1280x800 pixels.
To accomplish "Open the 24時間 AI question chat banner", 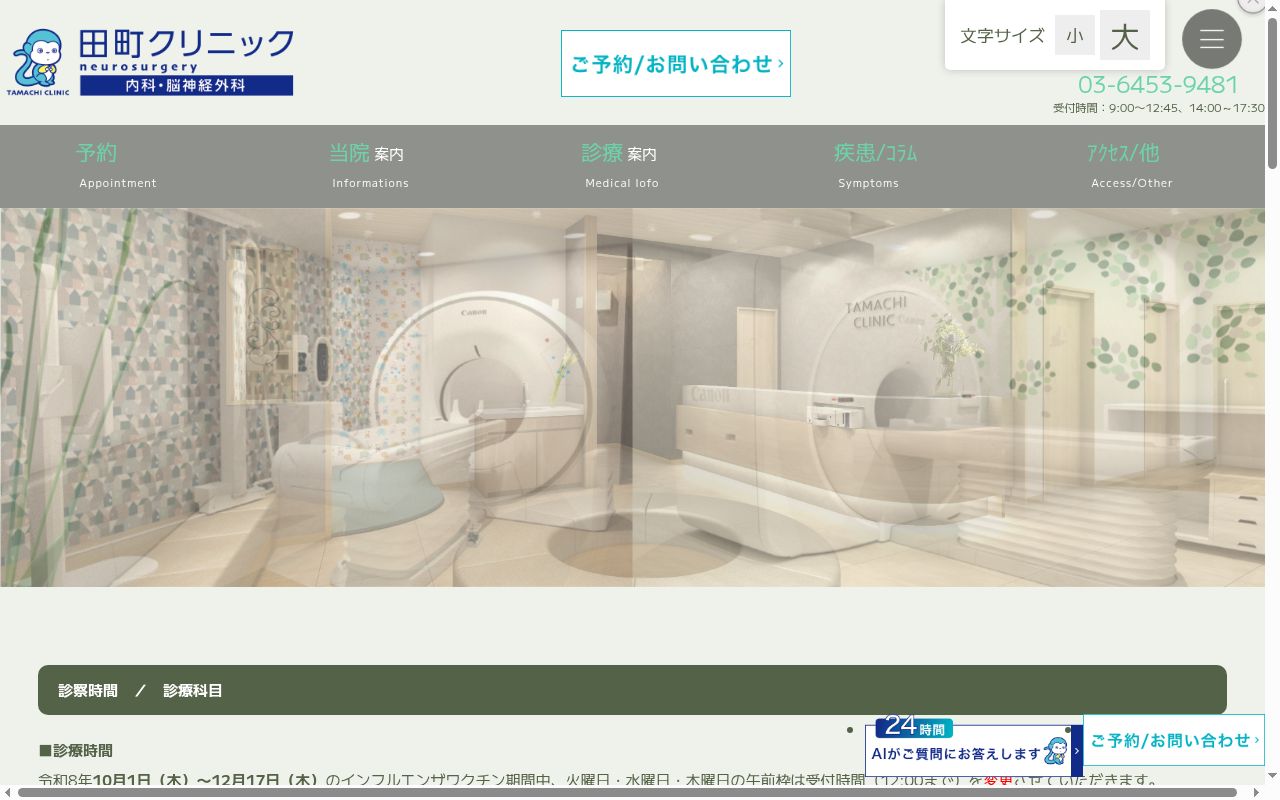I will pos(973,747).
